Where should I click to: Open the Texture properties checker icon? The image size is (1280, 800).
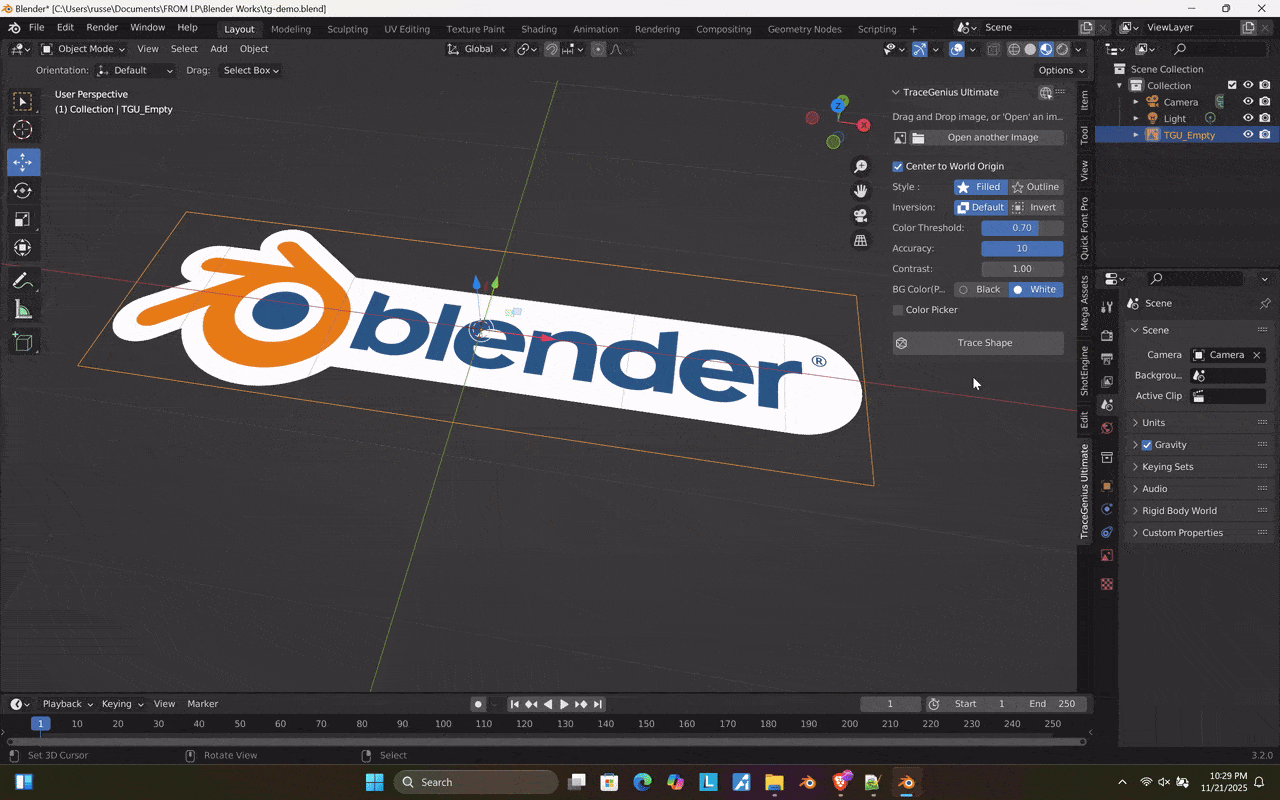click(x=1107, y=584)
